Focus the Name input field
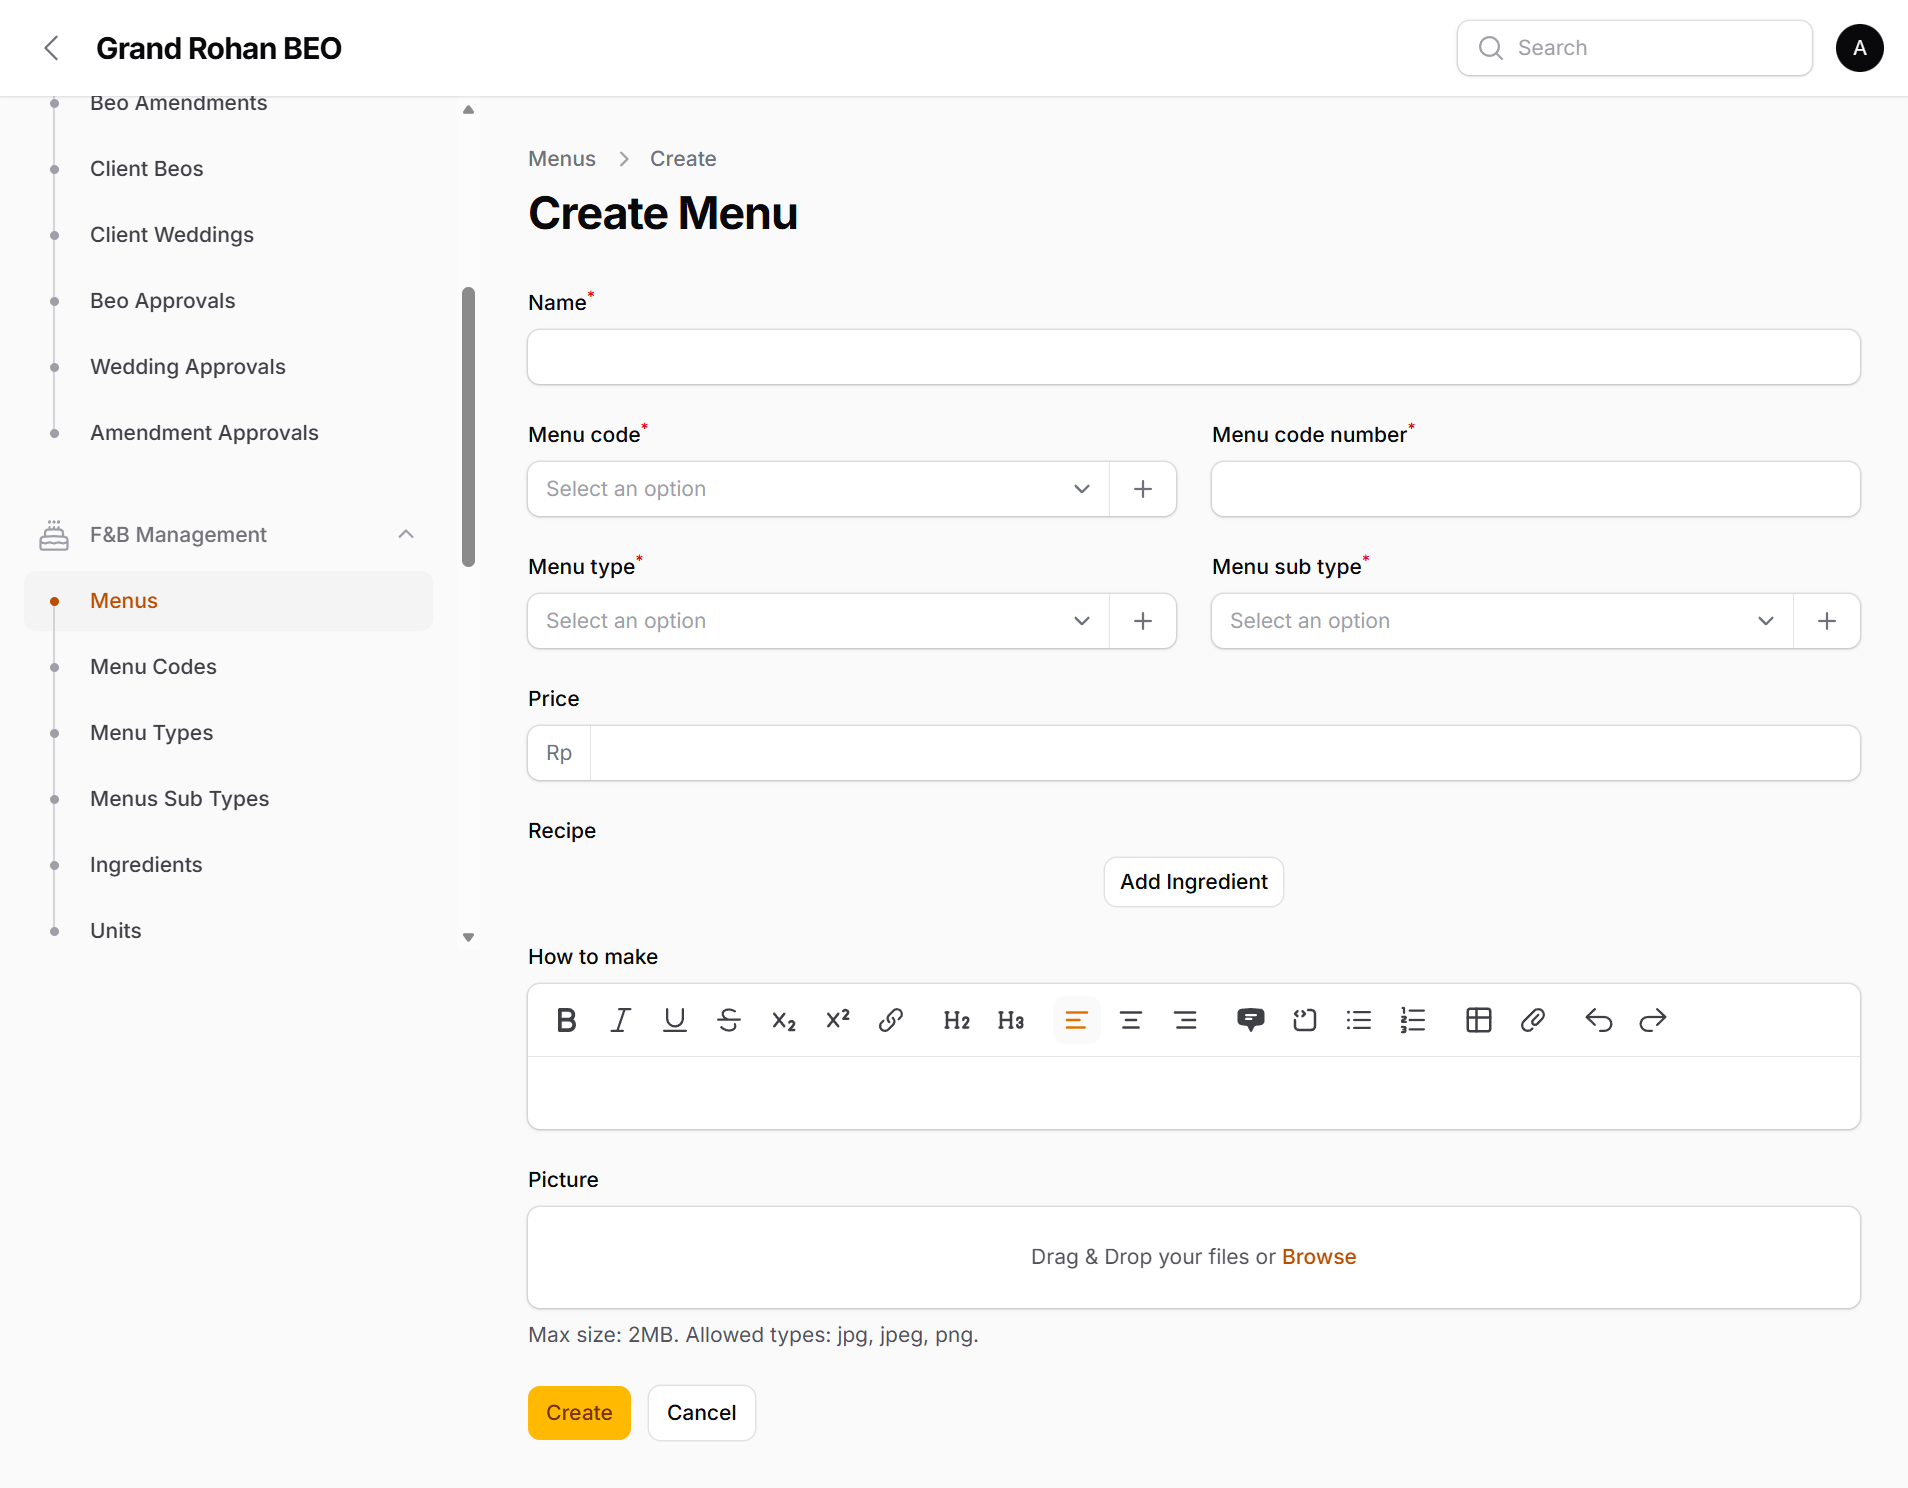 [x=1194, y=357]
